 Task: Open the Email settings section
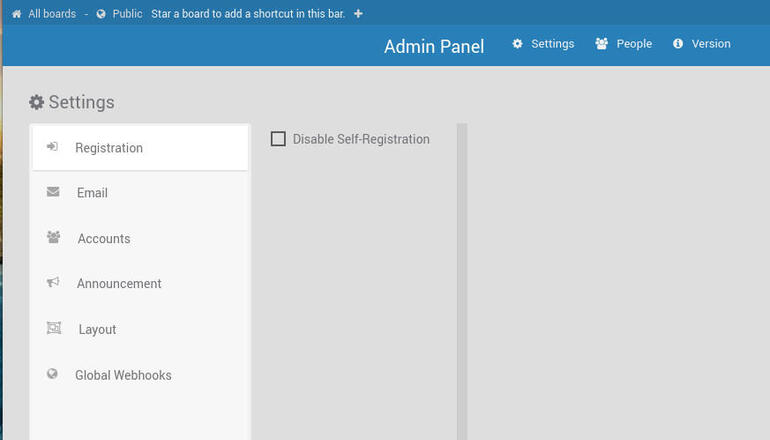click(92, 193)
